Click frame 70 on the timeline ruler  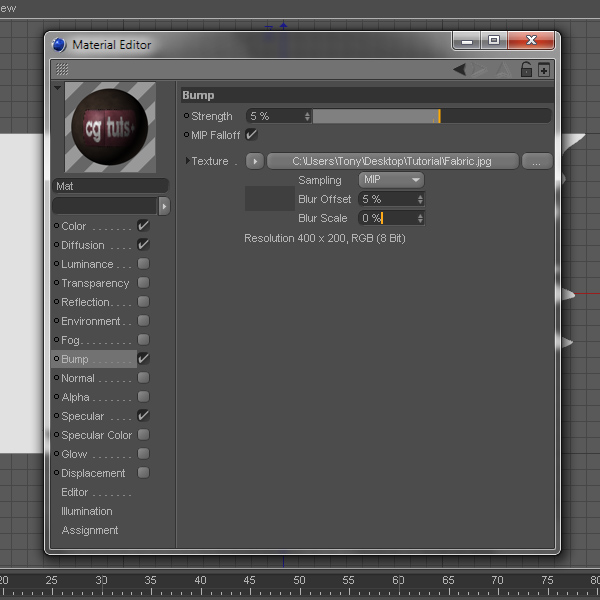pyautogui.click(x=497, y=582)
